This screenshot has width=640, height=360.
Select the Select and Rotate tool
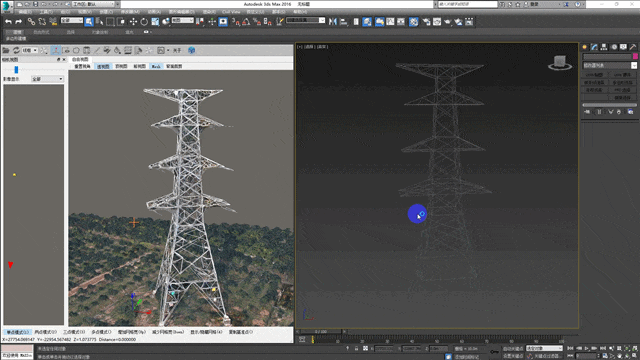(144, 22)
